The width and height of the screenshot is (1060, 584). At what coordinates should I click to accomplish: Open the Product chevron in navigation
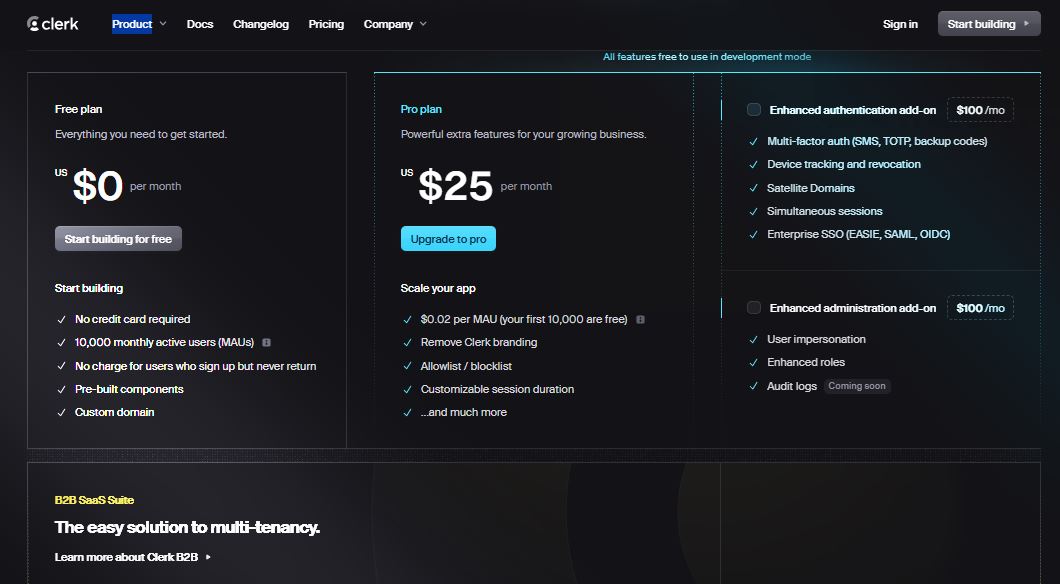point(163,24)
